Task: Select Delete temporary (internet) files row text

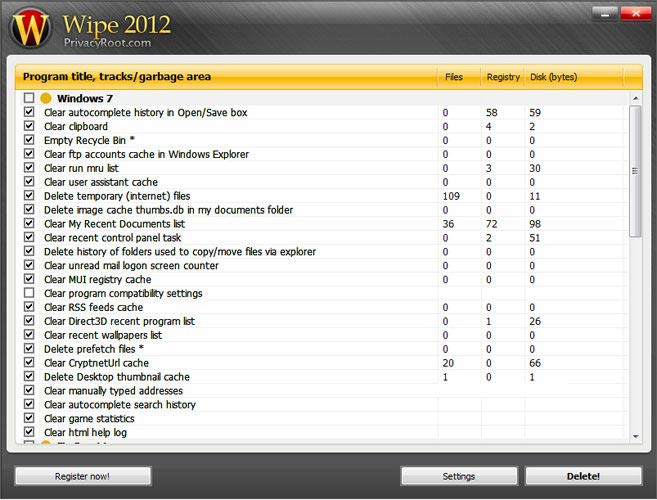Action: tap(117, 196)
